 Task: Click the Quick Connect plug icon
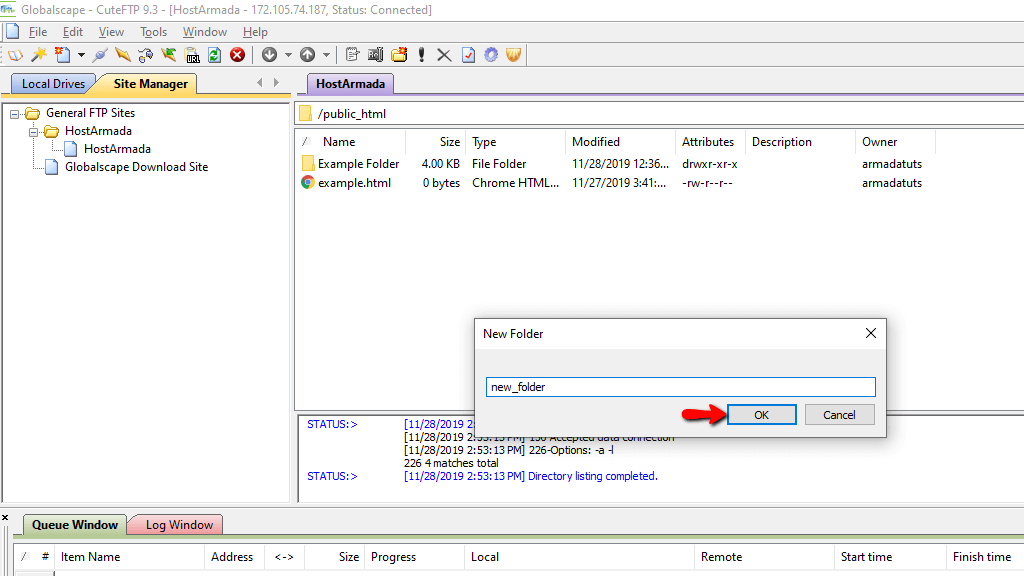(100, 55)
